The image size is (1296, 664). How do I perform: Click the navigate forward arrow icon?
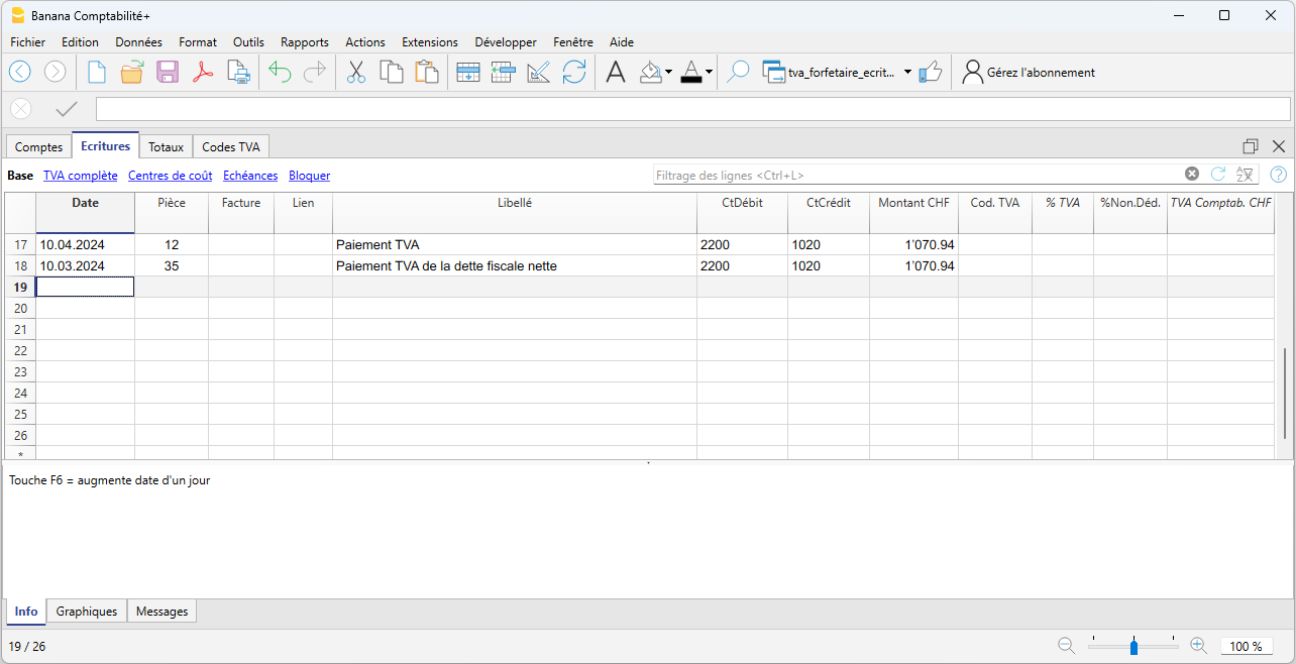[x=55, y=72]
